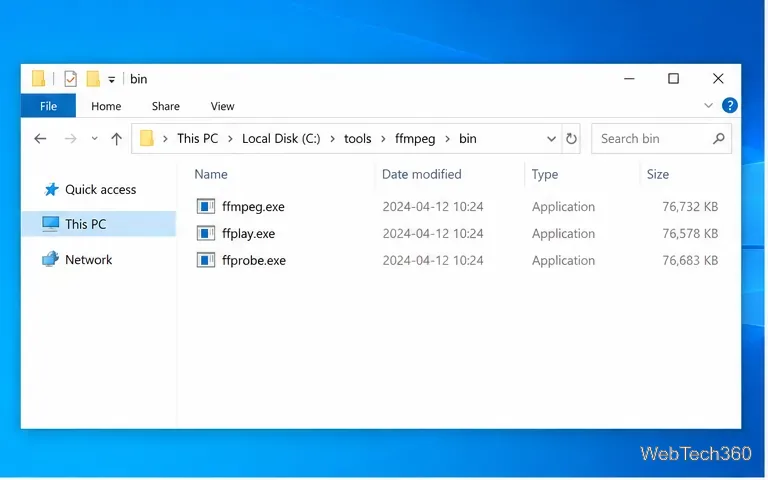This screenshot has height=480, width=768.
Task: Click the Network icon in the sidebar
Action: point(50,259)
